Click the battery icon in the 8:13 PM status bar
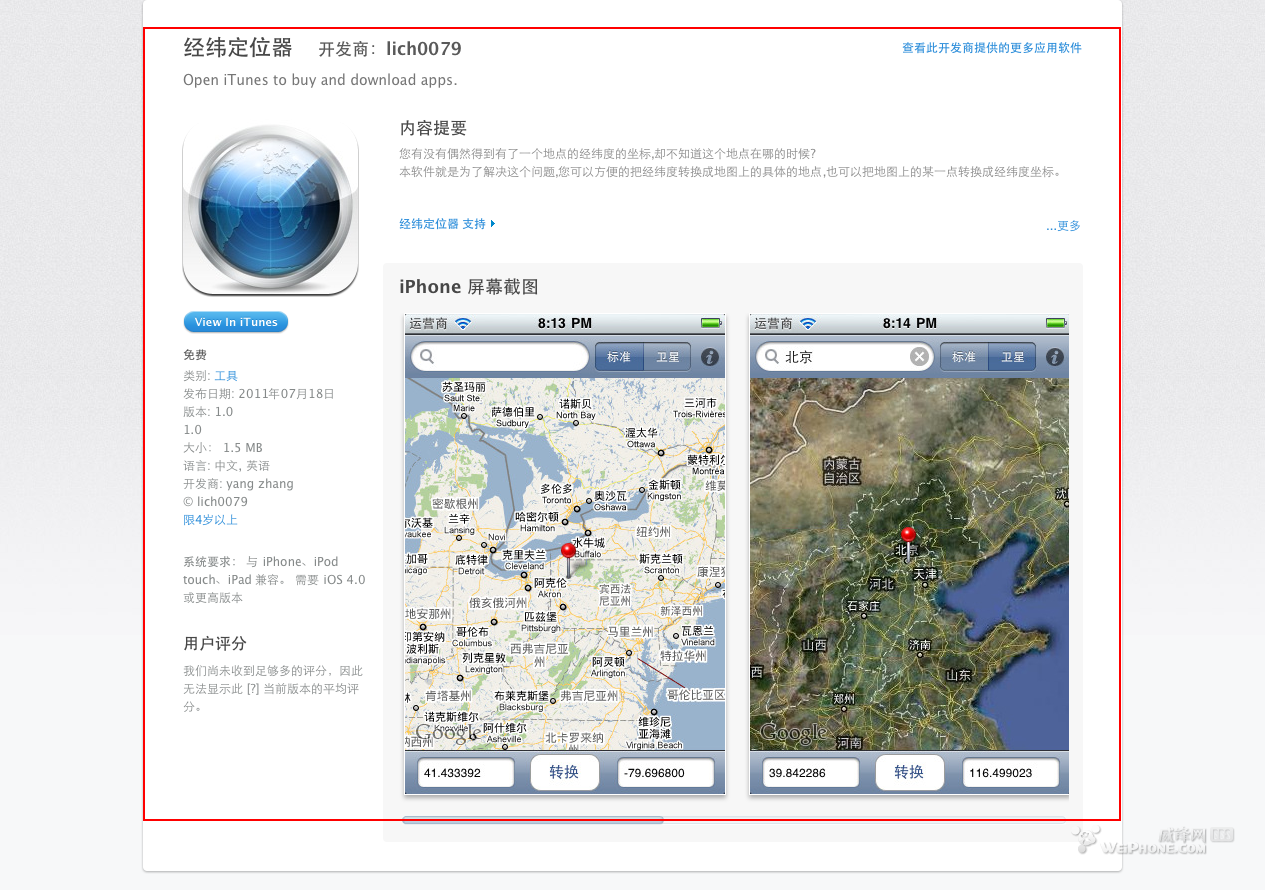The height and width of the screenshot is (890, 1265). (712, 323)
